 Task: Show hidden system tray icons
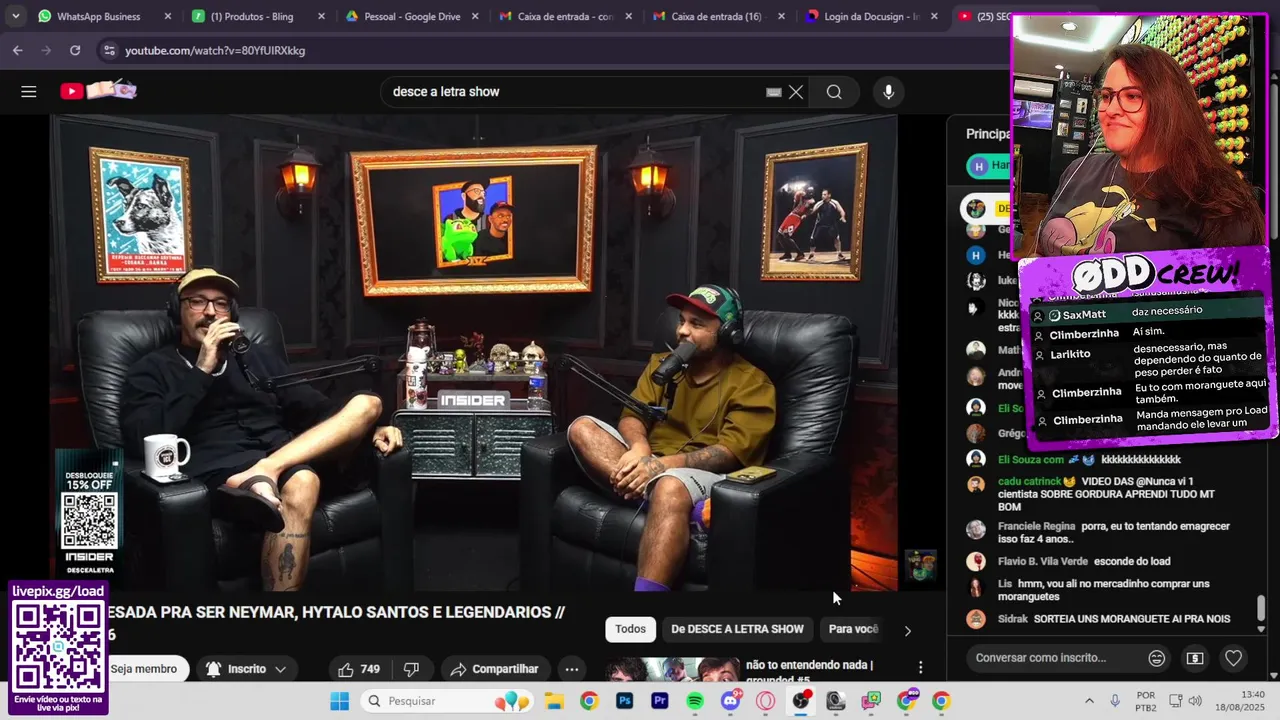pos(1088,701)
